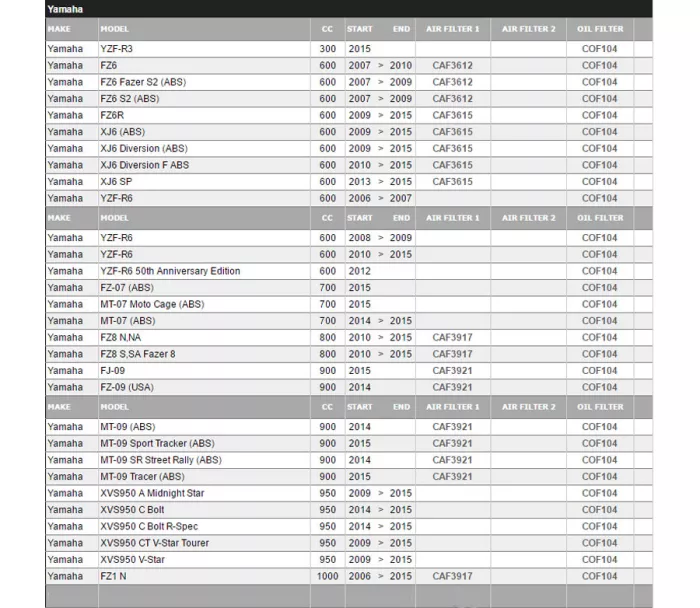
Task: Select the YZF-R3 model cell
Action: [x=116, y=48]
